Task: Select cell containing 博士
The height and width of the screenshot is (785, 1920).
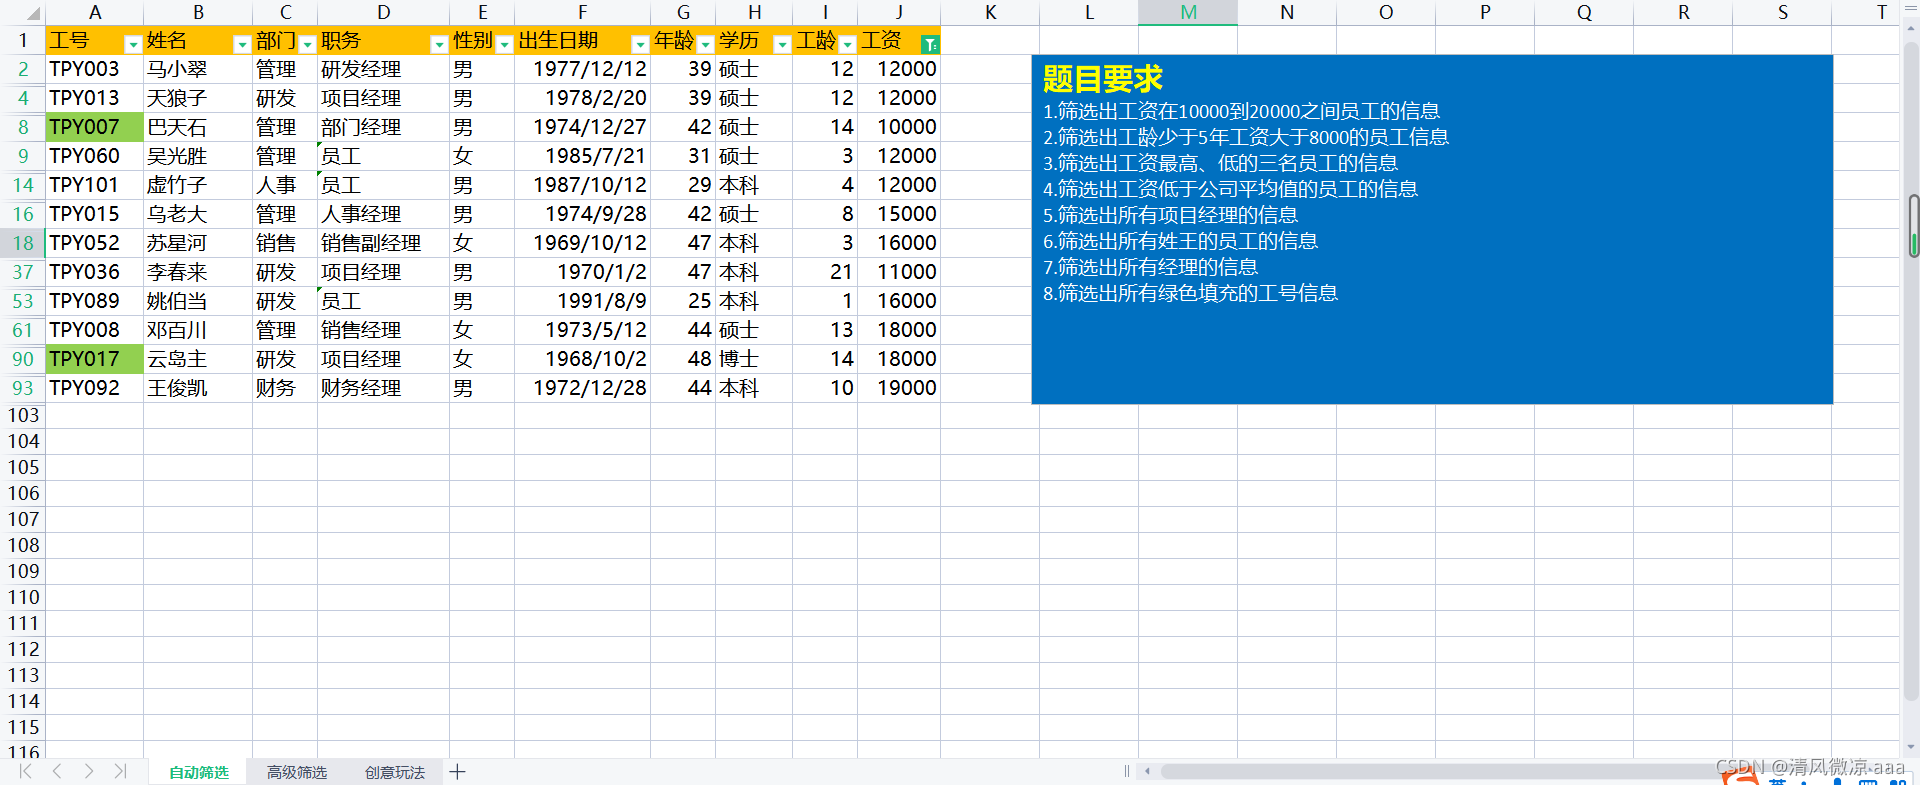Action: (754, 359)
